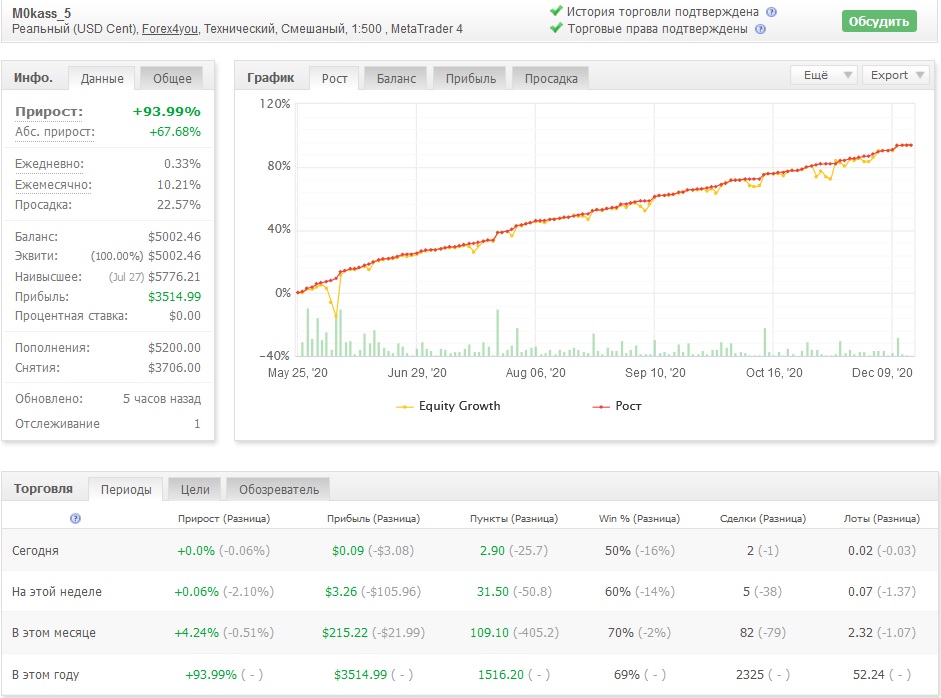Screen dimensions: 941x698
Task: Switch to the Общее info tab
Action: [172, 79]
